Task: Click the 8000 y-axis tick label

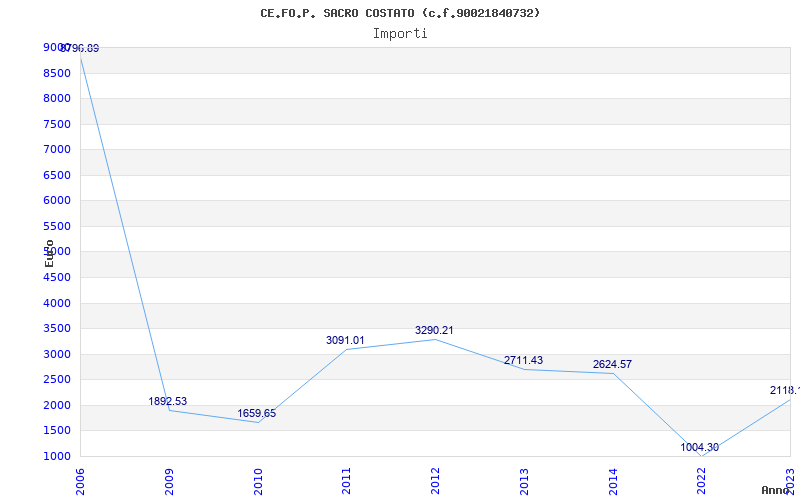Action: (57, 98)
